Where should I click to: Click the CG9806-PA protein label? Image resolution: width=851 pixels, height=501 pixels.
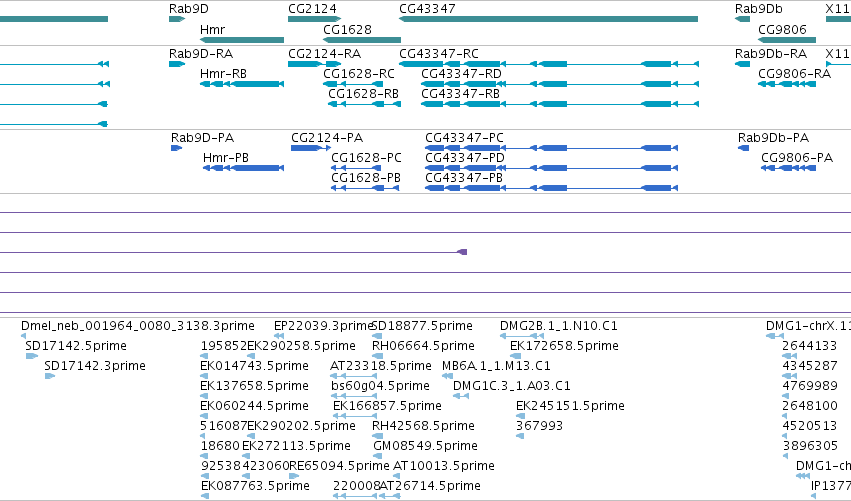tap(797, 158)
